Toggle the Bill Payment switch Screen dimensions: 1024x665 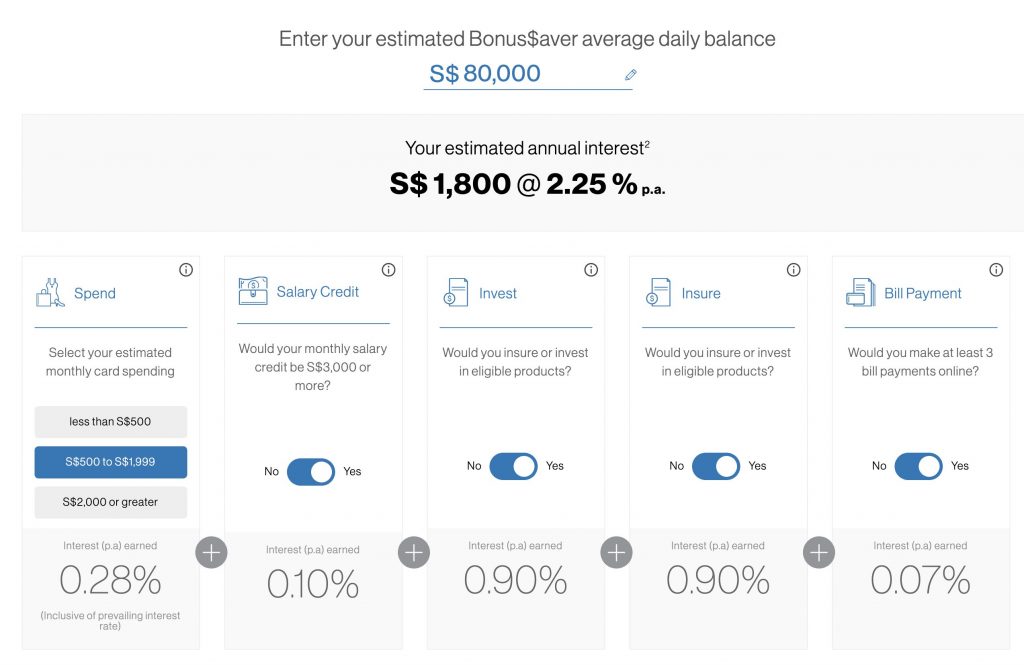click(918, 466)
